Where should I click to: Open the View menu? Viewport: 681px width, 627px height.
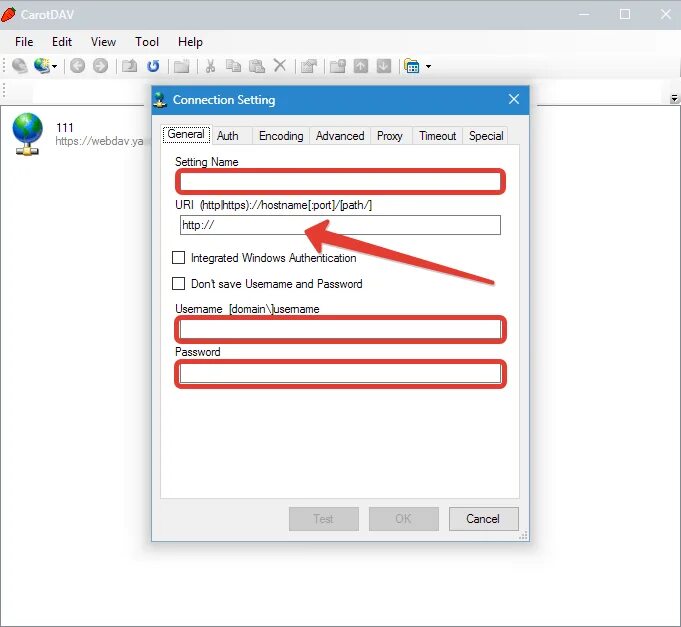(x=103, y=42)
